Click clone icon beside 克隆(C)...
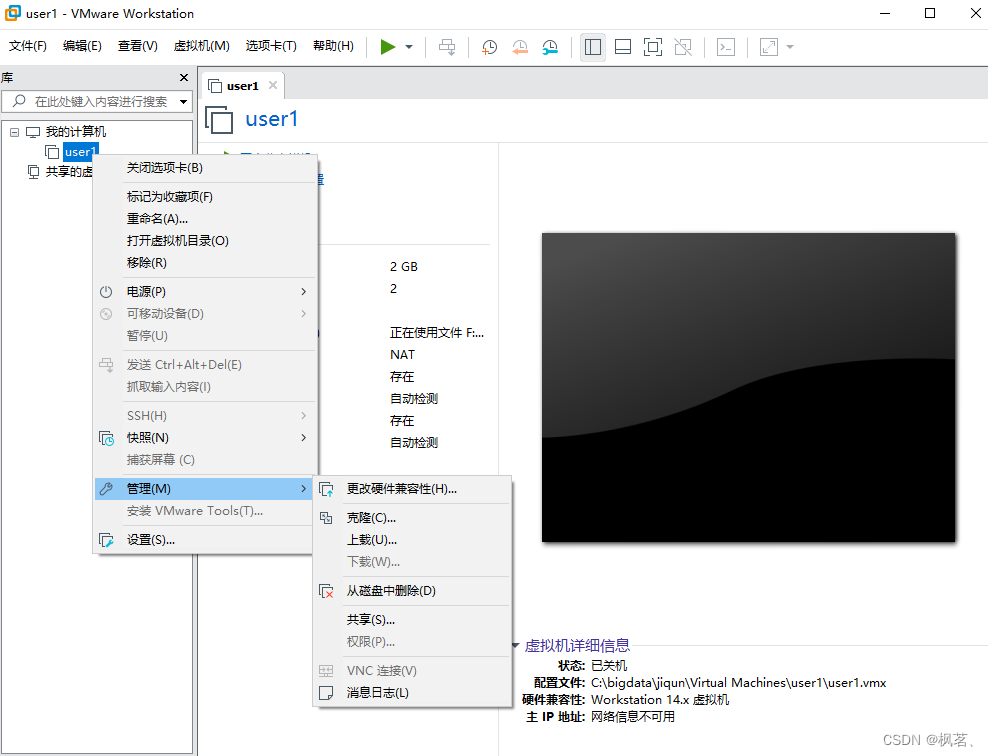 pyautogui.click(x=326, y=518)
